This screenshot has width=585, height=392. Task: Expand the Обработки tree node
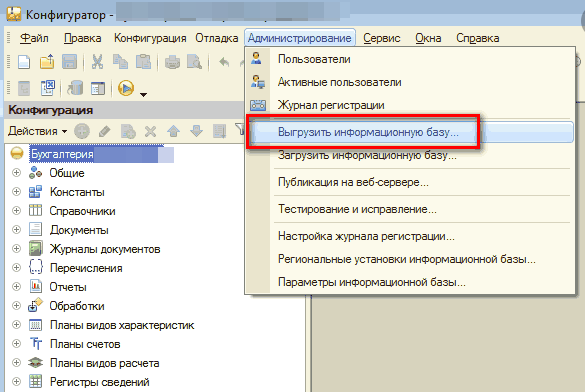(x=16, y=306)
